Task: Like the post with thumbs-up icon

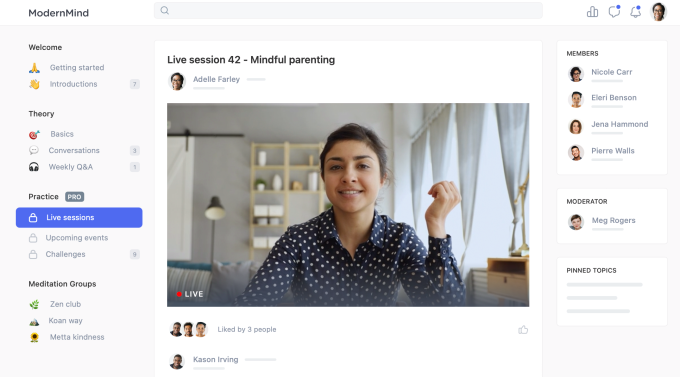Action: pyautogui.click(x=523, y=330)
